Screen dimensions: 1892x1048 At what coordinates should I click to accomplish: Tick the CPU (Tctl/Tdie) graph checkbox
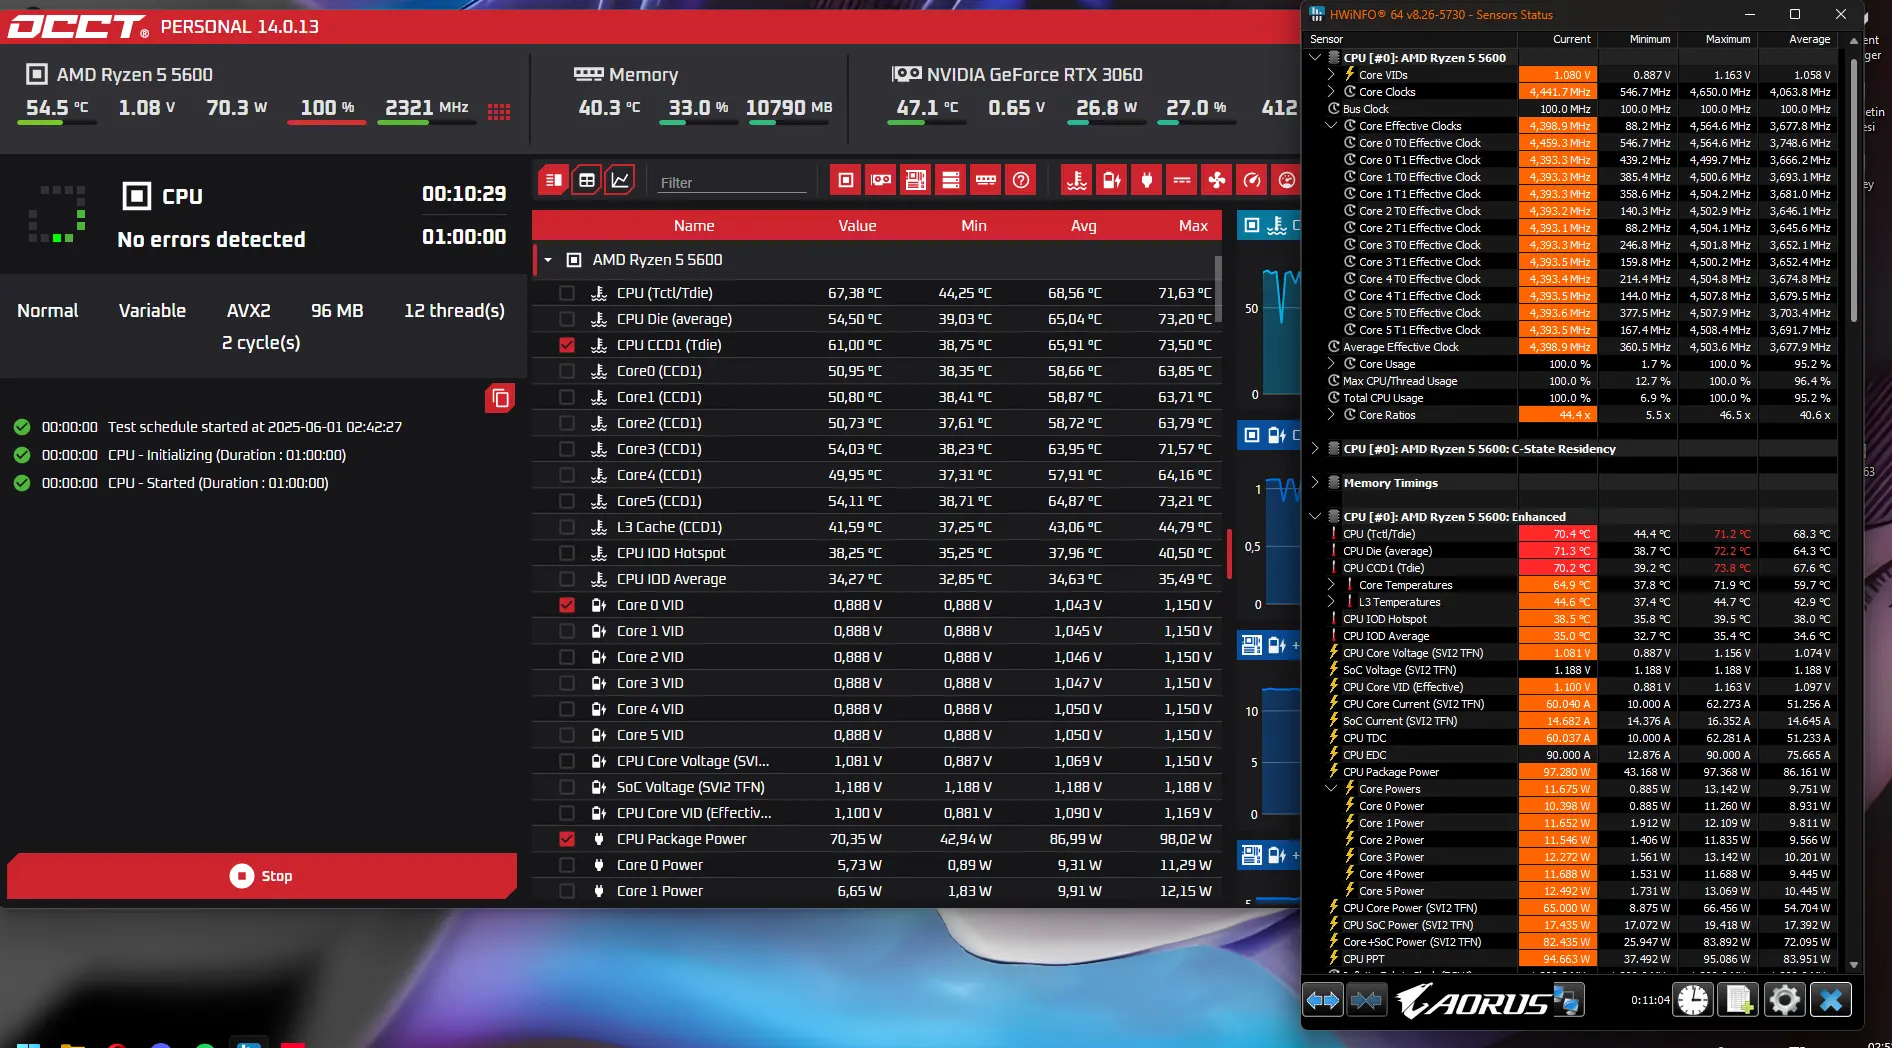pos(567,293)
